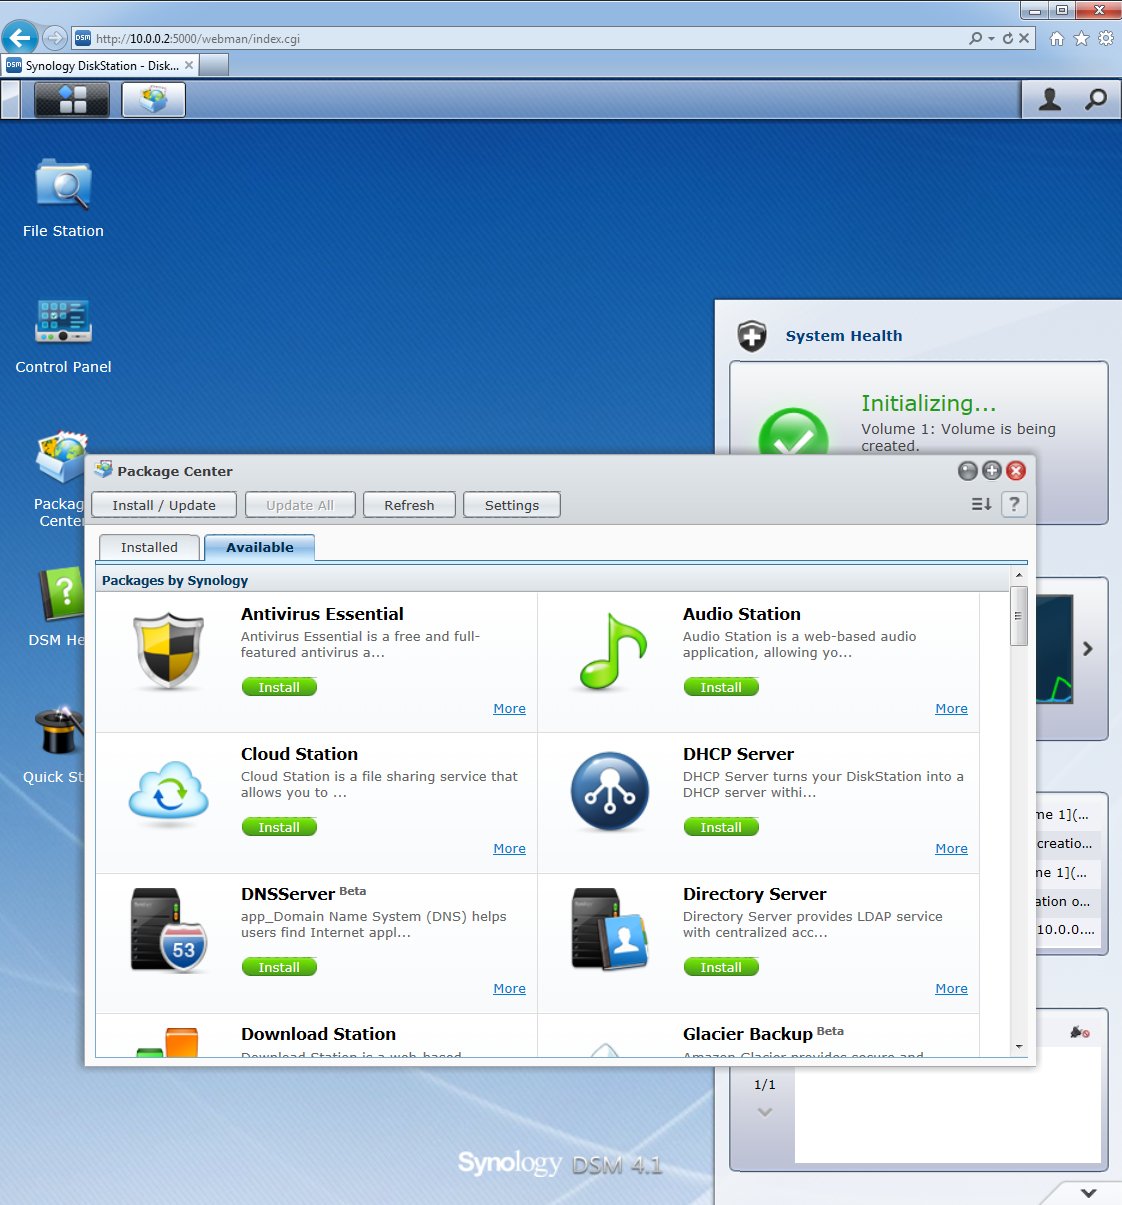Screen dimensions: 1122x1205
Task: Click More link for Audio Station
Action: point(951,709)
